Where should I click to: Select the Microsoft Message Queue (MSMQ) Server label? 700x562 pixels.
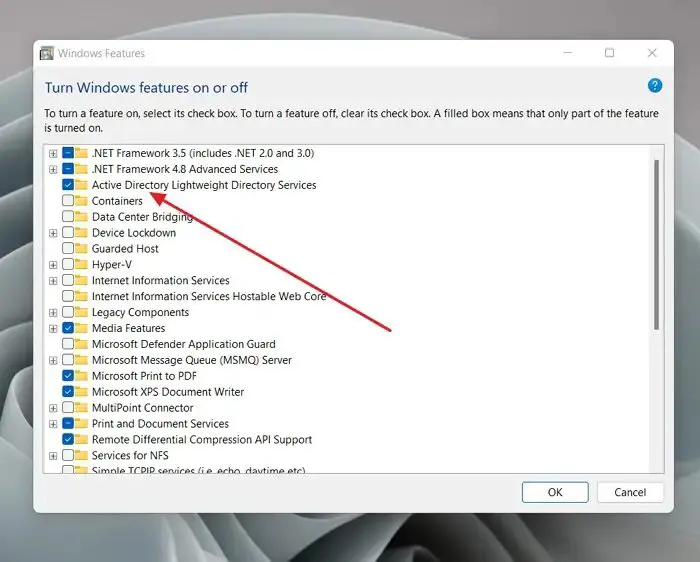[192, 360]
